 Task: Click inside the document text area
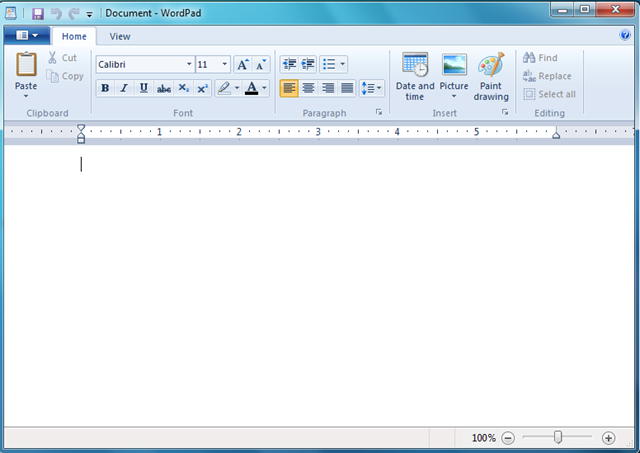pyautogui.click(x=318, y=286)
